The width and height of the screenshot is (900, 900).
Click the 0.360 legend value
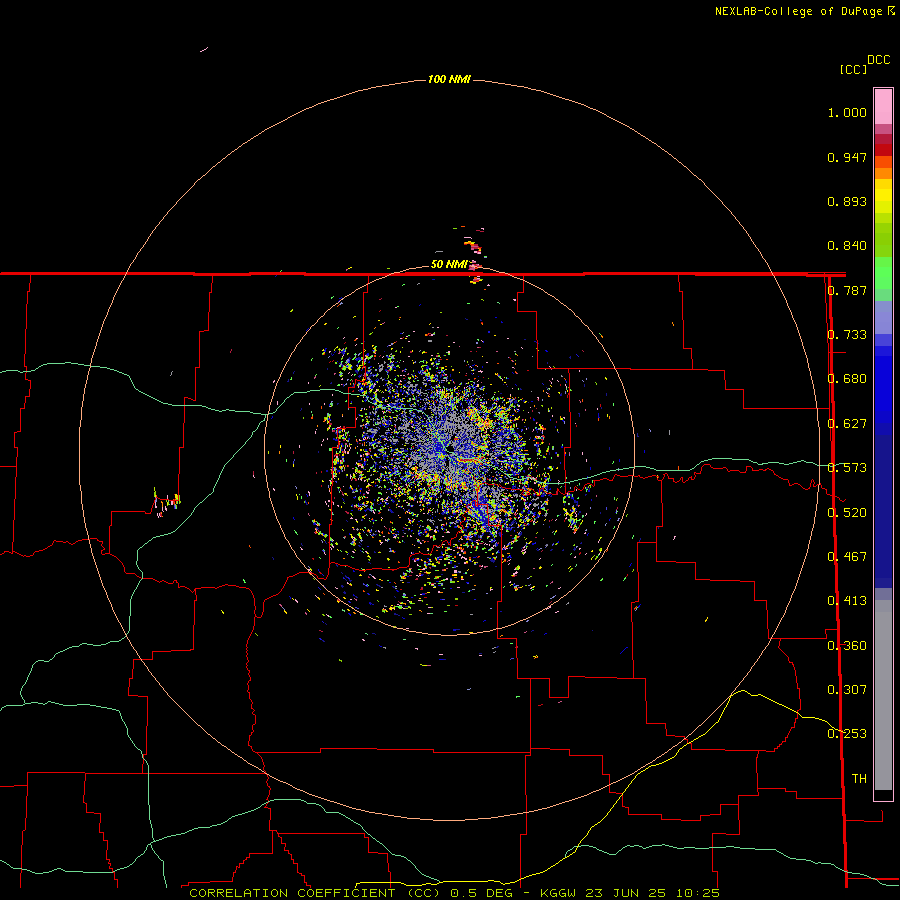(847, 646)
